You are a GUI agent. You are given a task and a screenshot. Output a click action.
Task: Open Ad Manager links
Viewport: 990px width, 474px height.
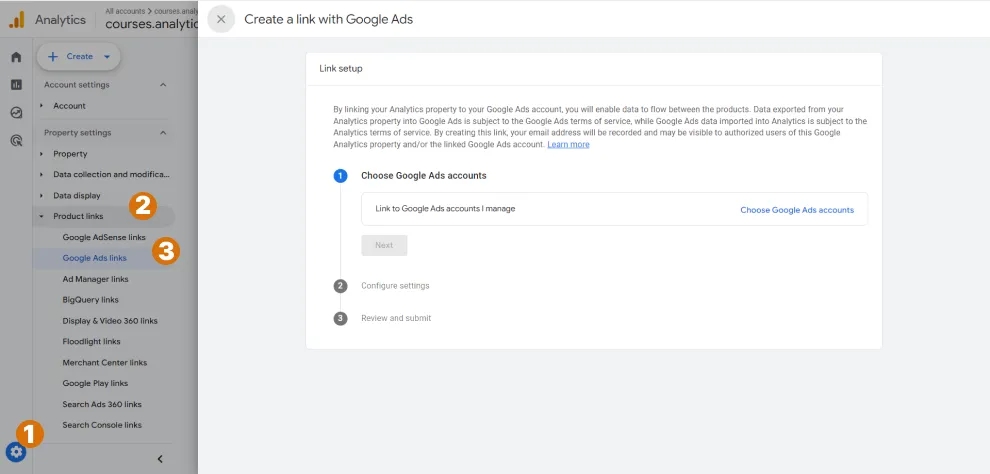95,279
